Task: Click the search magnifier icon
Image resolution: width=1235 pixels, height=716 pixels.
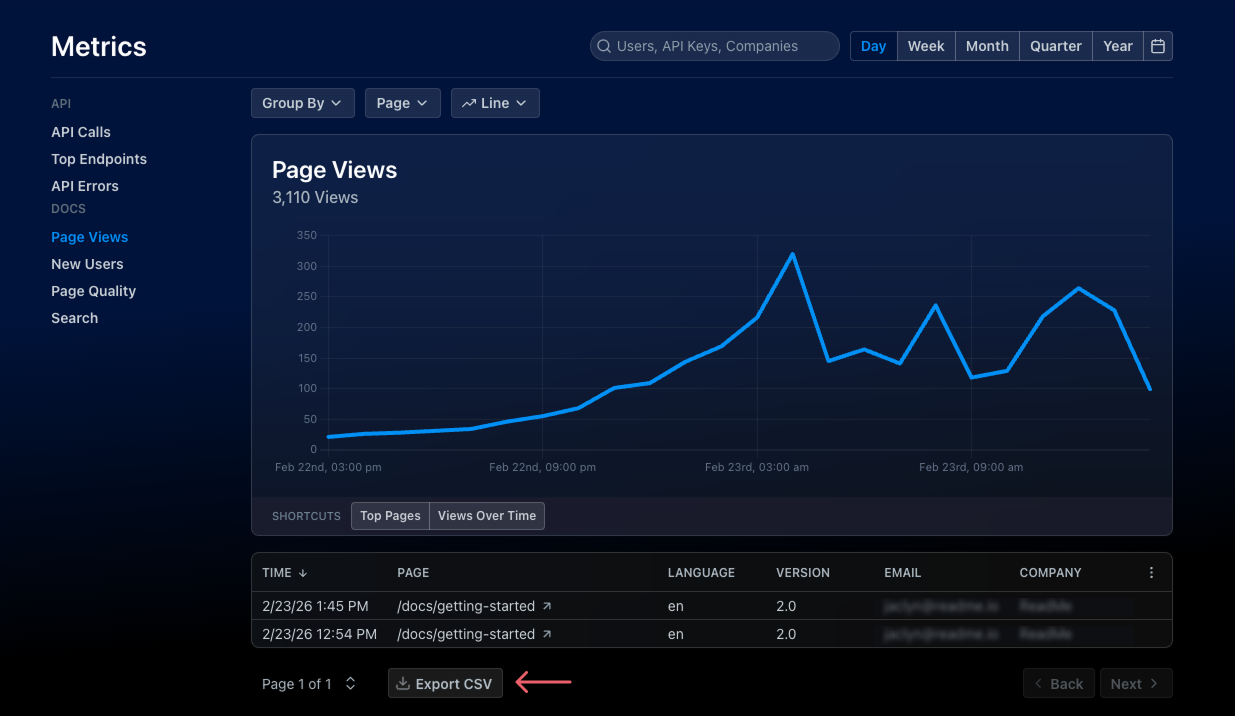Action: (604, 46)
